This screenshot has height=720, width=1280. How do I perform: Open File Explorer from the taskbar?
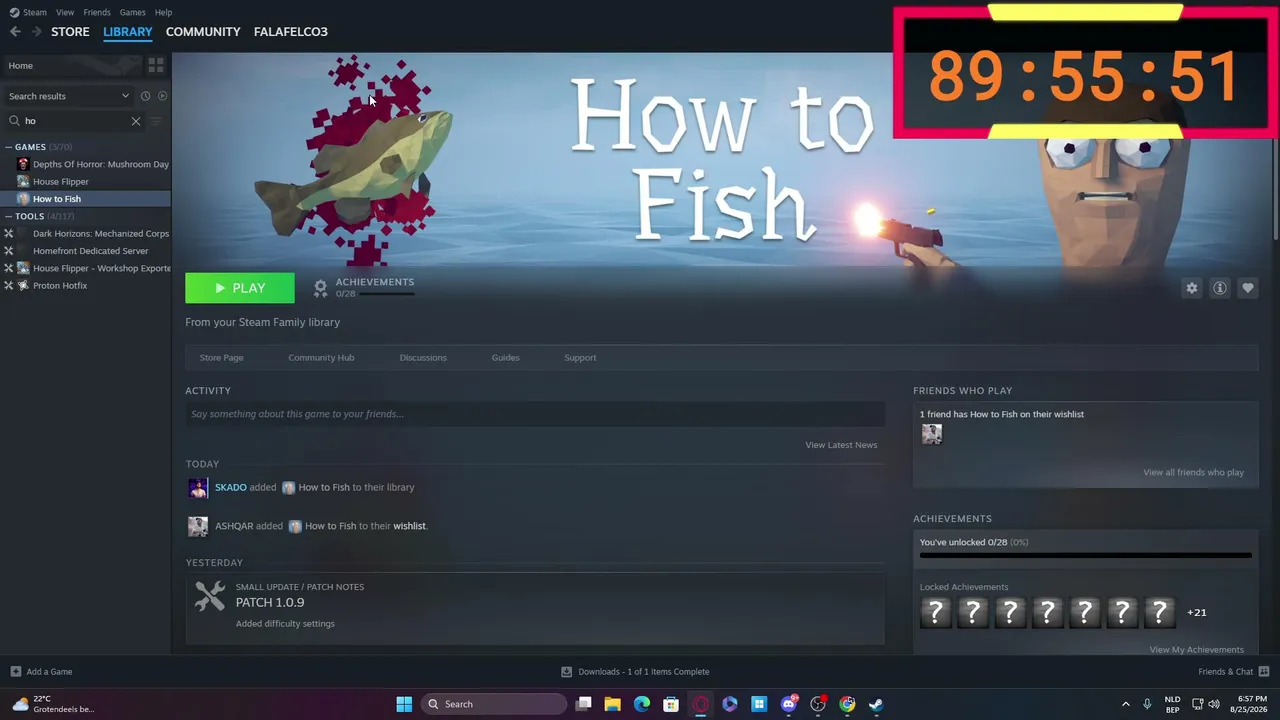tap(612, 704)
